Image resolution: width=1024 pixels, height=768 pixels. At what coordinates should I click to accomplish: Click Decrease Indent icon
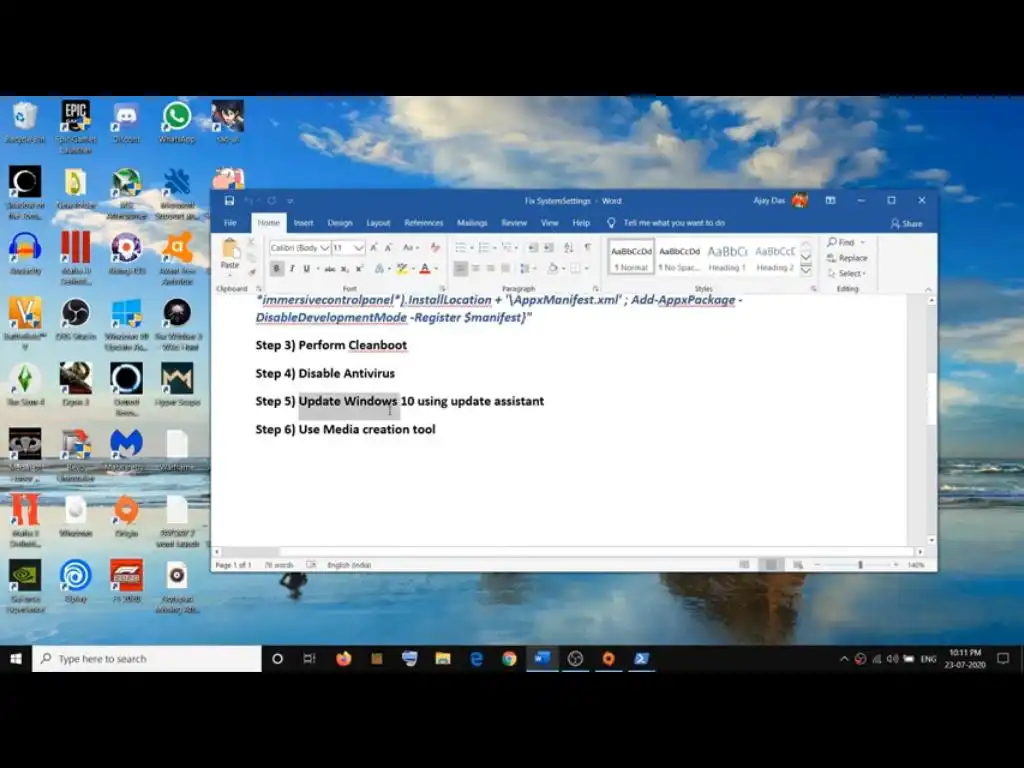pos(533,248)
